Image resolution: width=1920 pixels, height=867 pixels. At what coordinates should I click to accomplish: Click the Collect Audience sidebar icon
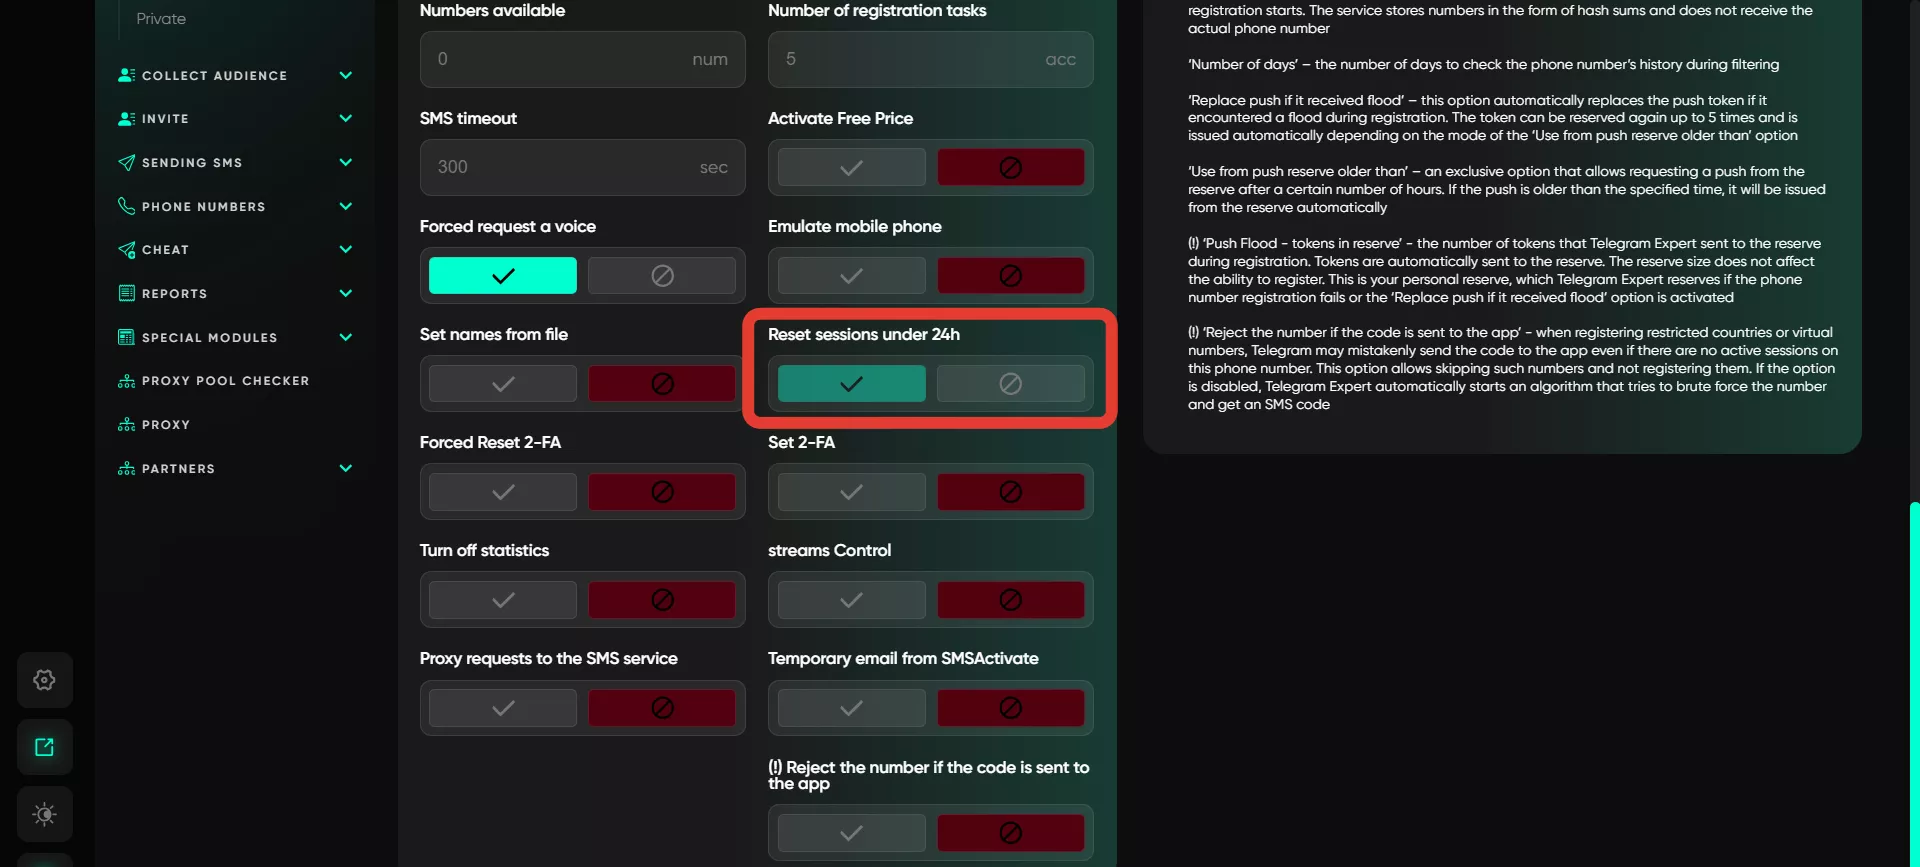point(126,75)
